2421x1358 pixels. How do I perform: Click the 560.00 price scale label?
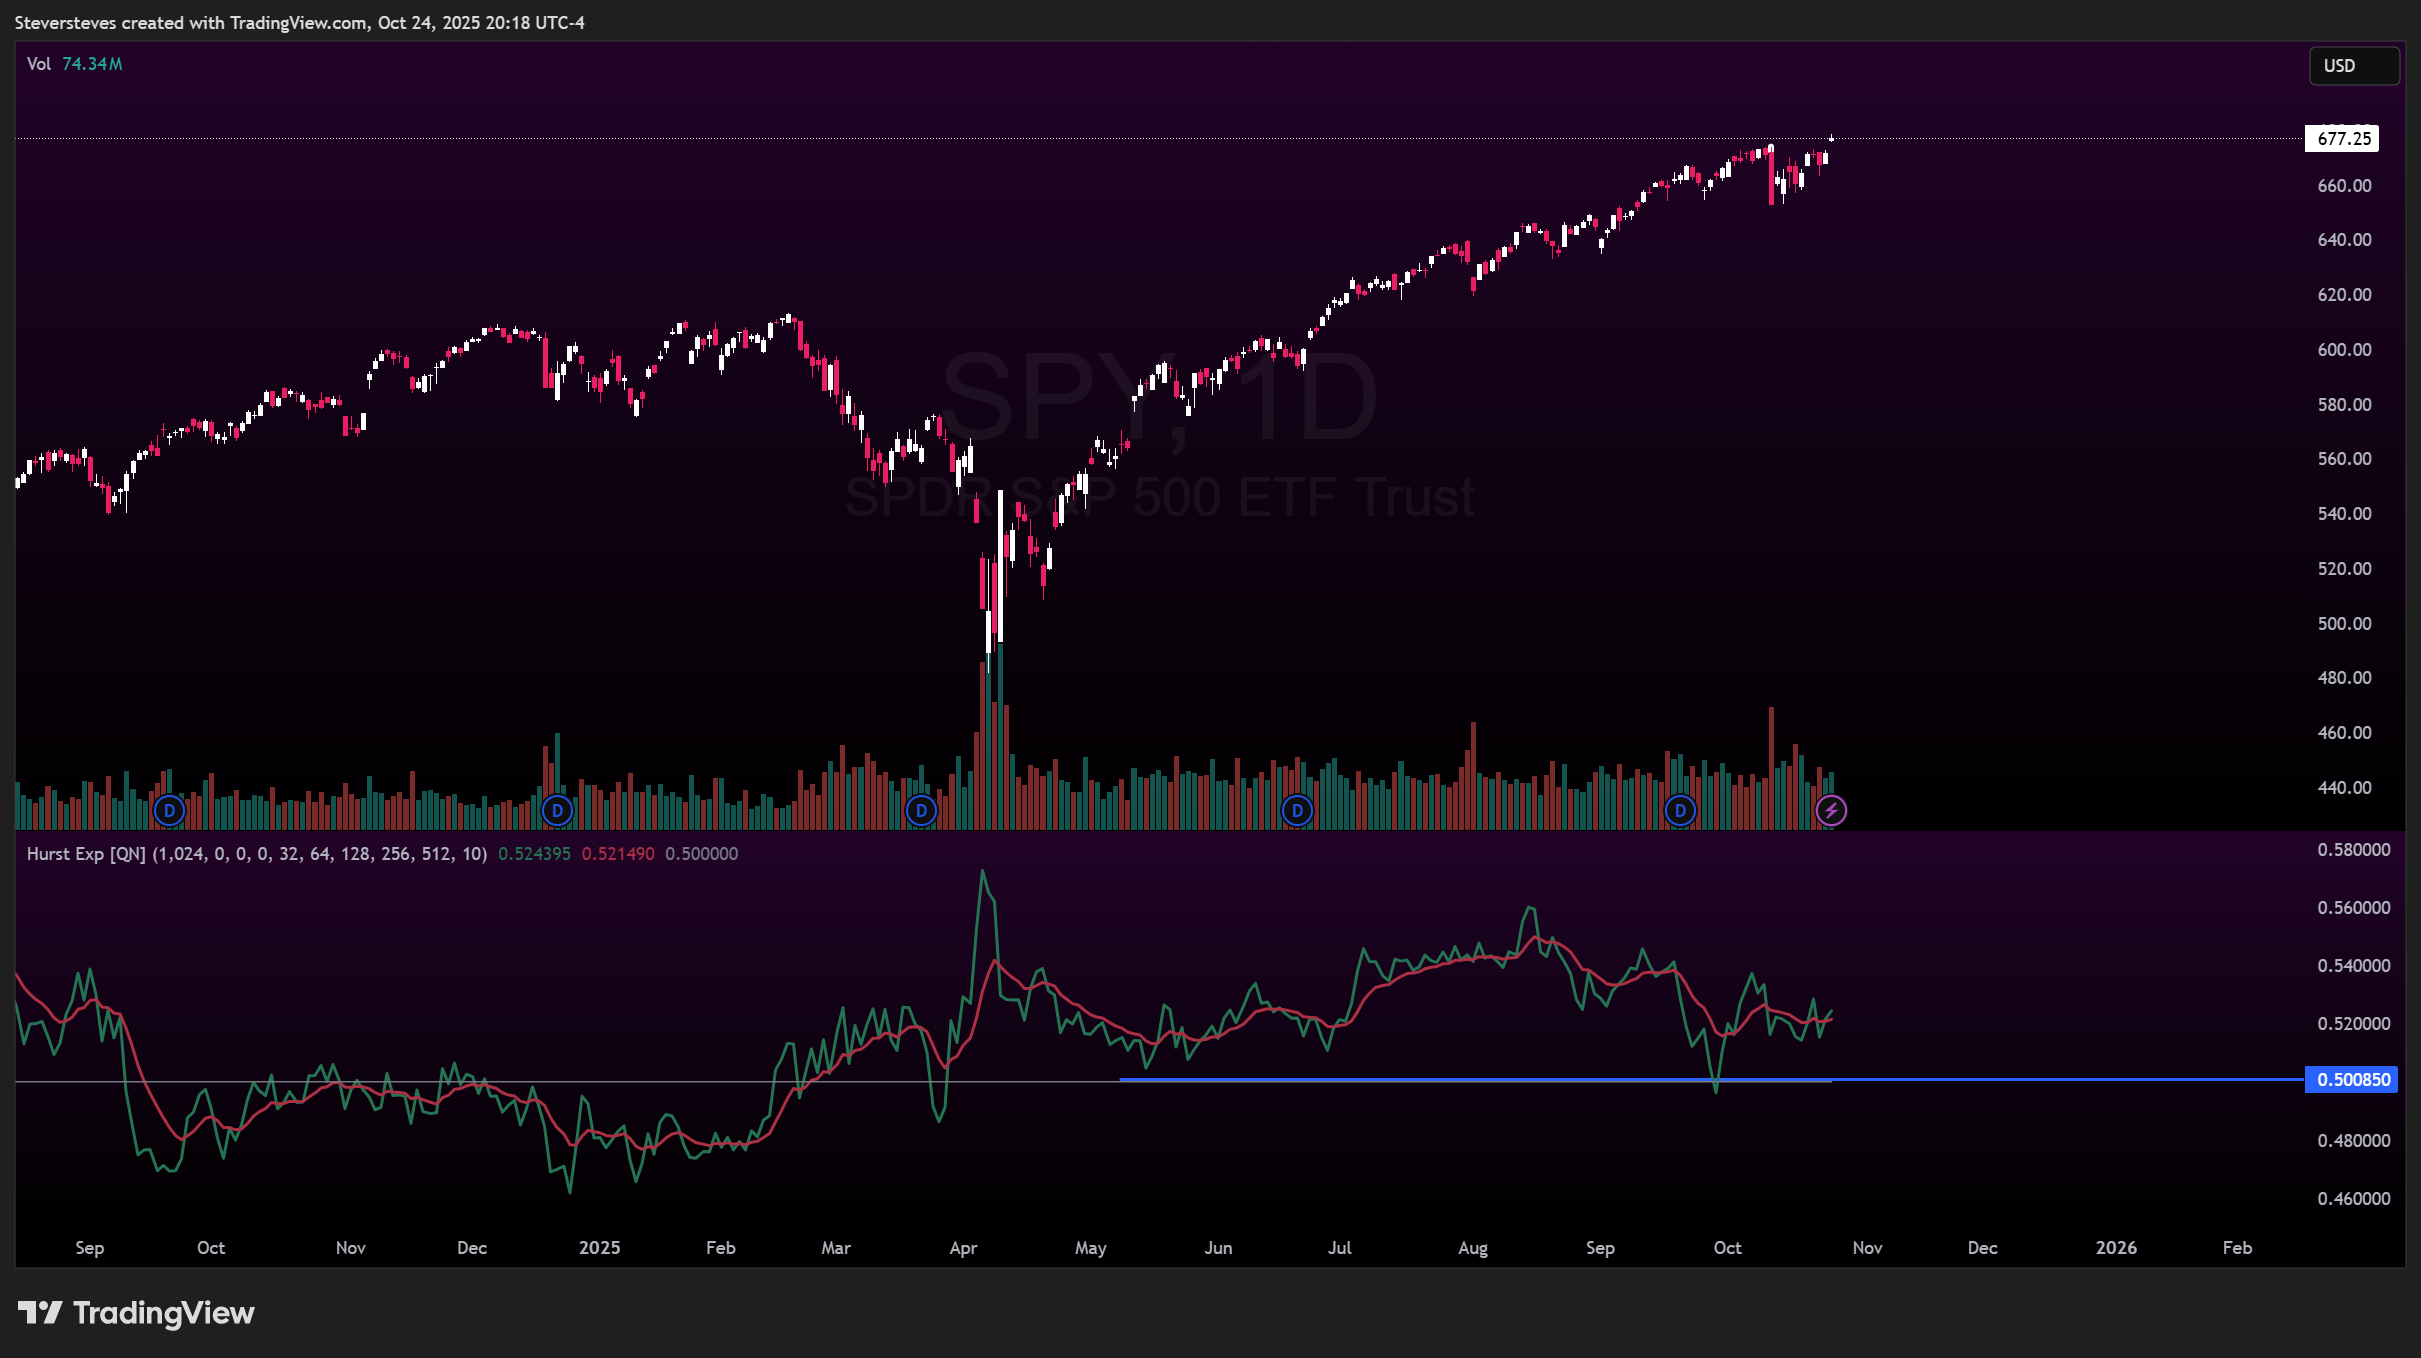click(2344, 459)
